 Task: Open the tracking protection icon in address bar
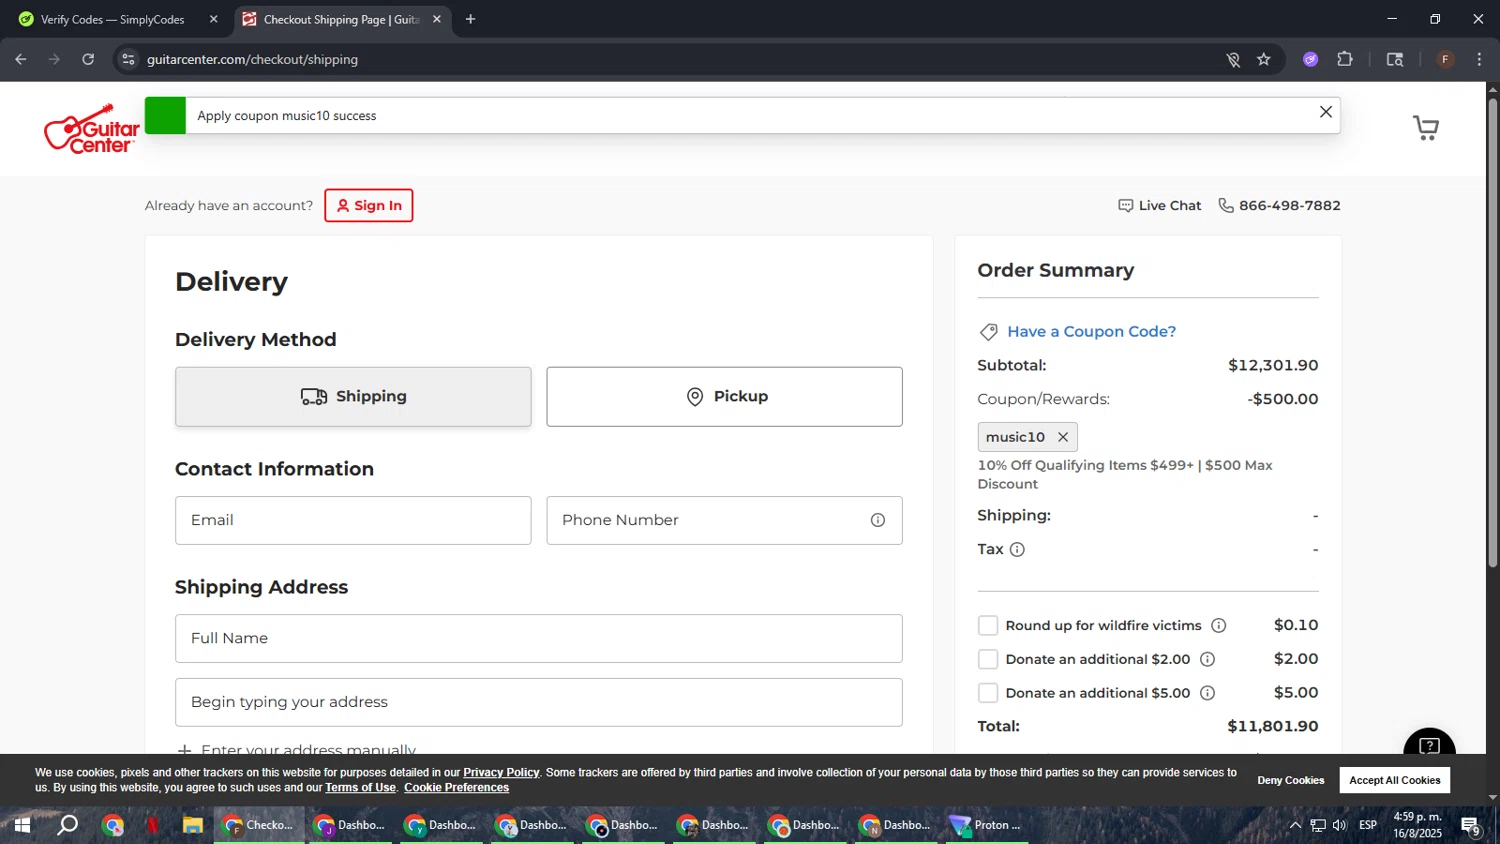1233,60
